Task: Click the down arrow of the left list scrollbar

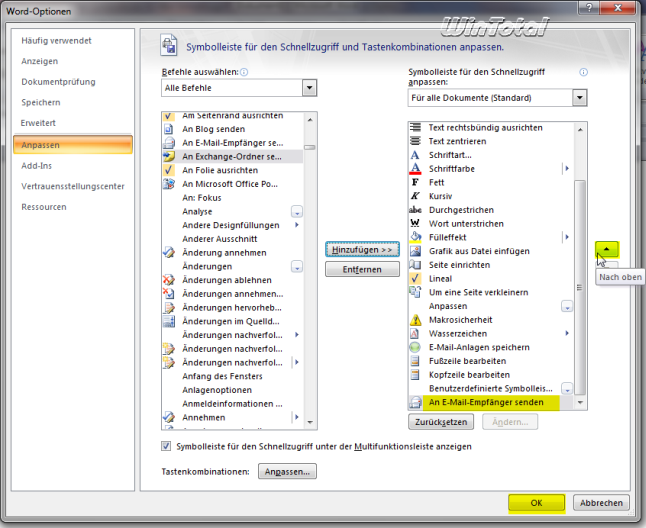Action: click(310, 423)
